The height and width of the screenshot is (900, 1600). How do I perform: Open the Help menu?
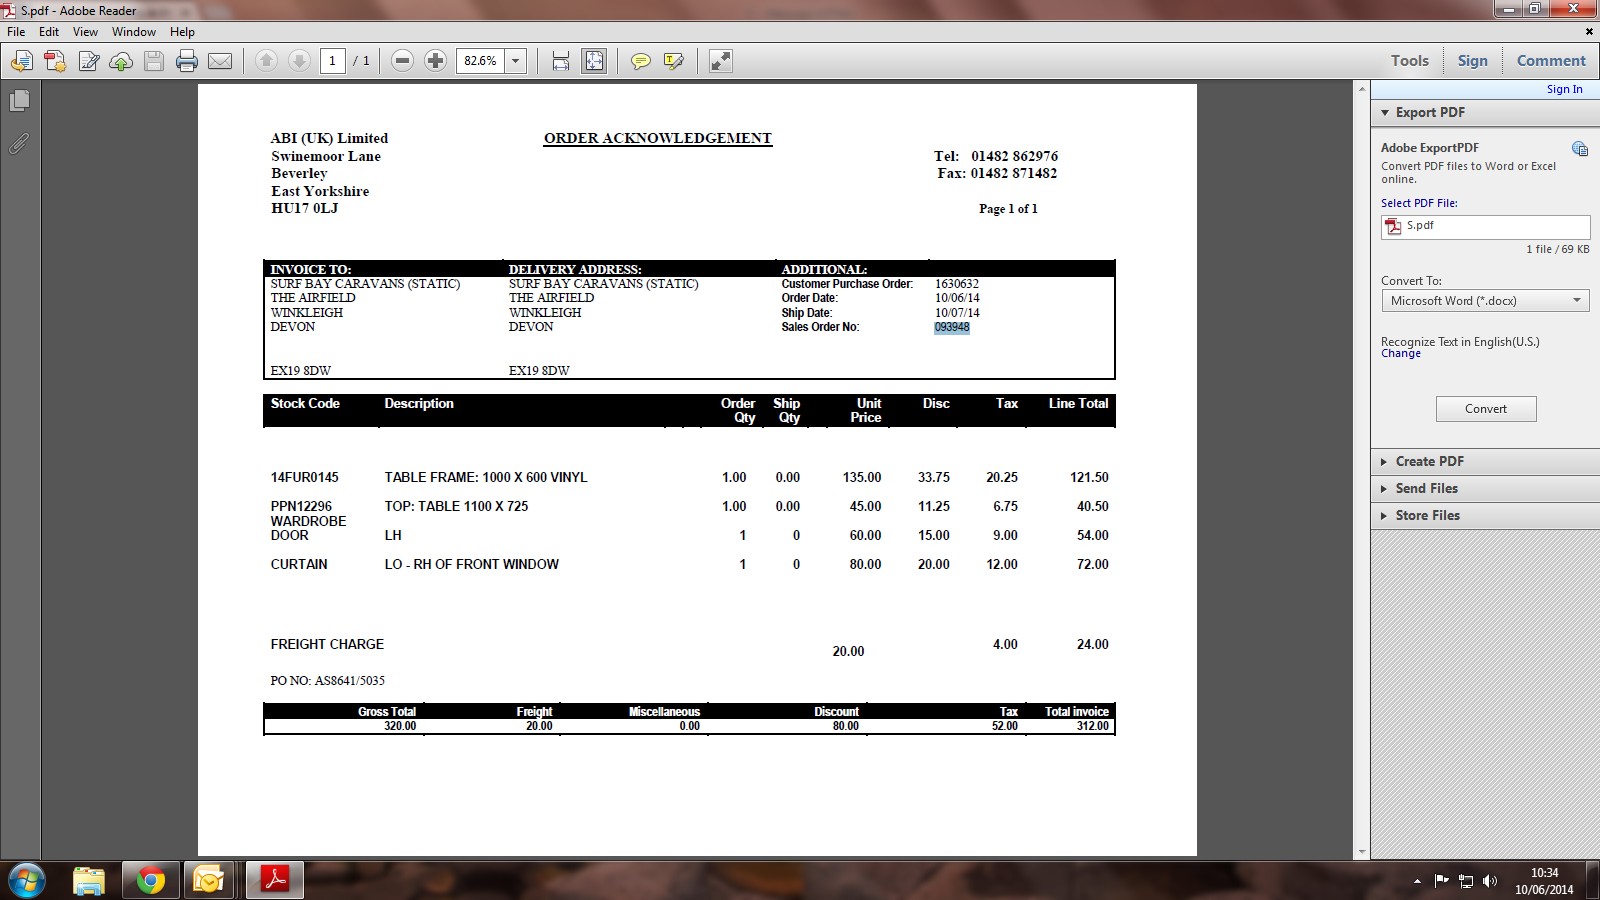pos(182,32)
